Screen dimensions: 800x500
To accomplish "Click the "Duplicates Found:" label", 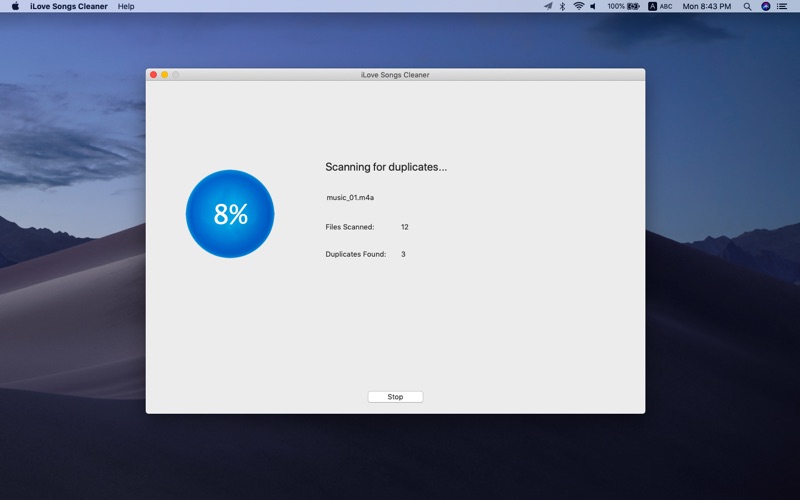I will (x=356, y=254).
